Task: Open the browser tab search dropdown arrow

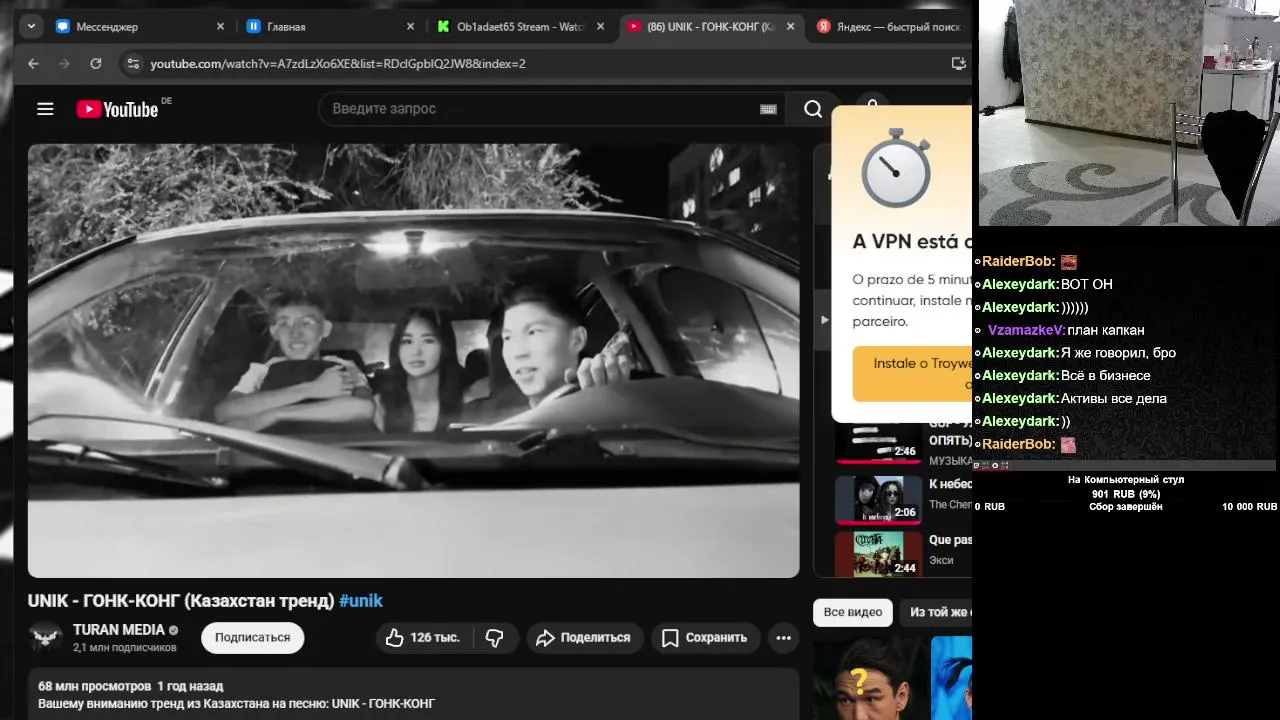Action: click(31, 27)
